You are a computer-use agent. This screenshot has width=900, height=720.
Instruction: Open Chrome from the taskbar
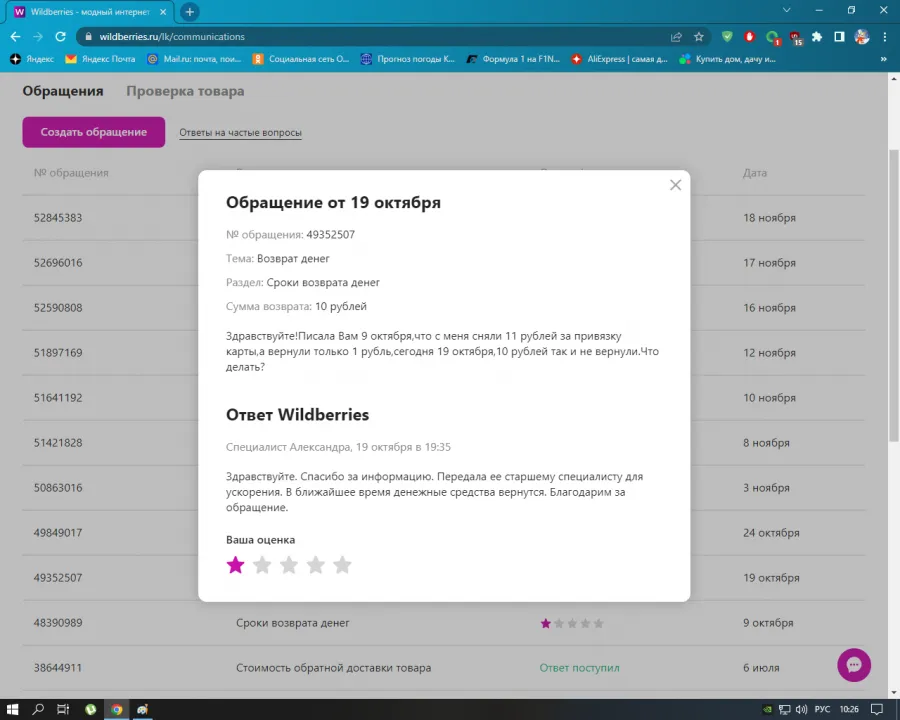[x=117, y=710]
